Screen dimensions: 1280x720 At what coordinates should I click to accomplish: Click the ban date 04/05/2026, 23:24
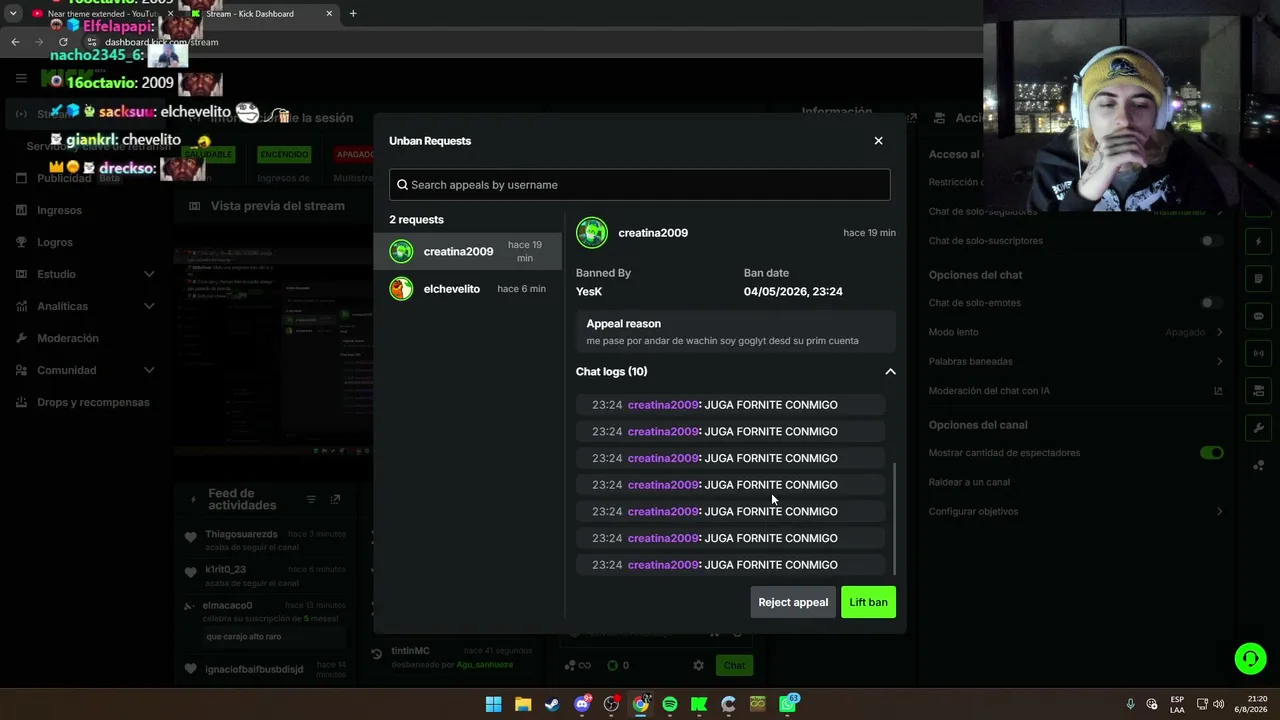click(x=793, y=292)
